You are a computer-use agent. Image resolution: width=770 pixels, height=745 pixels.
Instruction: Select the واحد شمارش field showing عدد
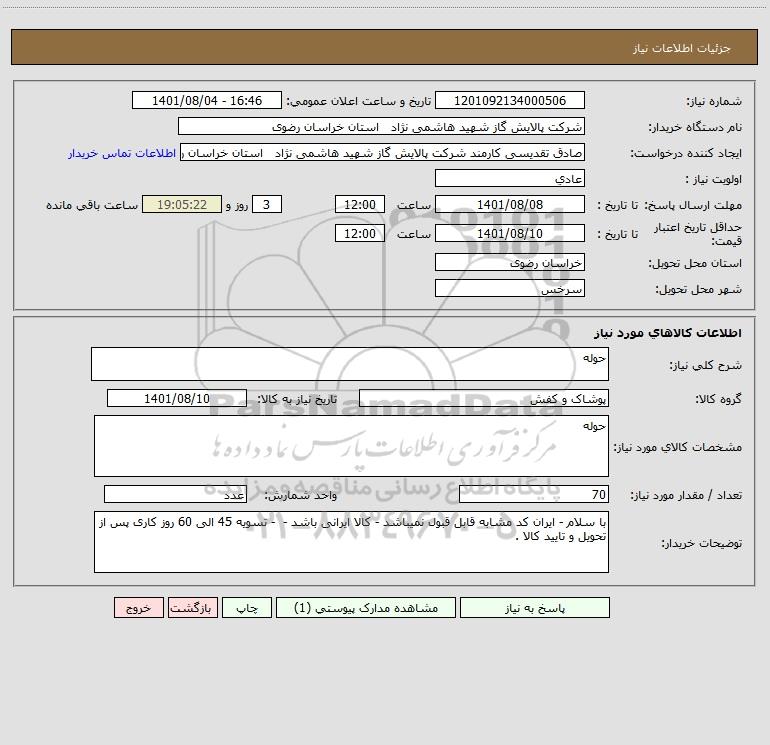tap(175, 494)
